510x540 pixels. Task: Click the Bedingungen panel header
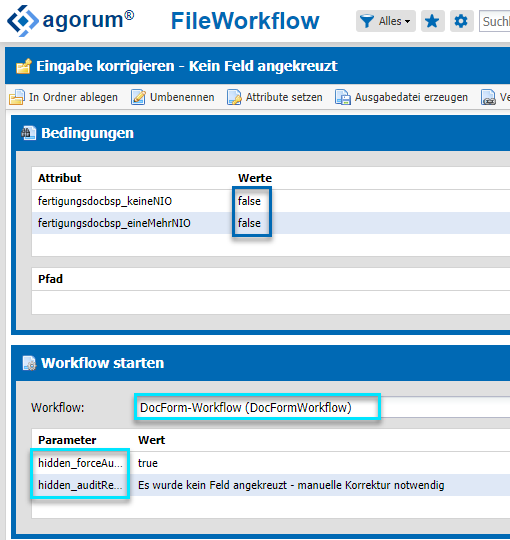pyautogui.click(x=261, y=133)
